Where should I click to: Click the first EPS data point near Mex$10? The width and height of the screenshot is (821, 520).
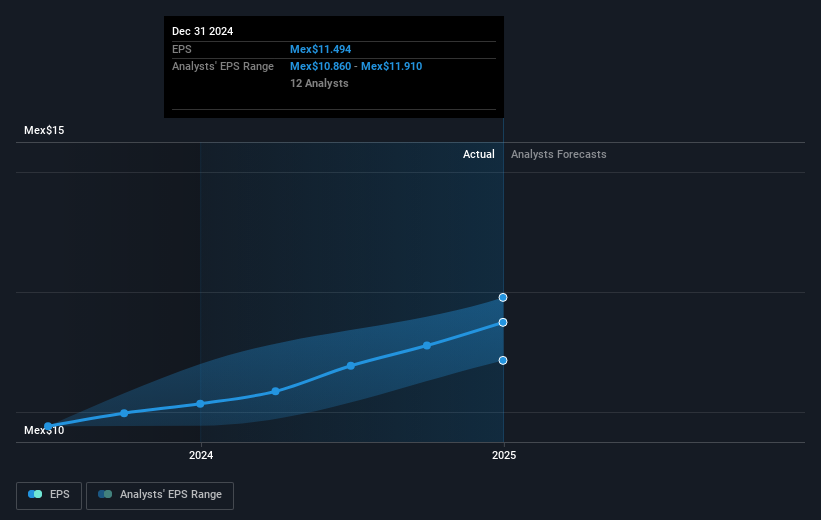coord(48,426)
